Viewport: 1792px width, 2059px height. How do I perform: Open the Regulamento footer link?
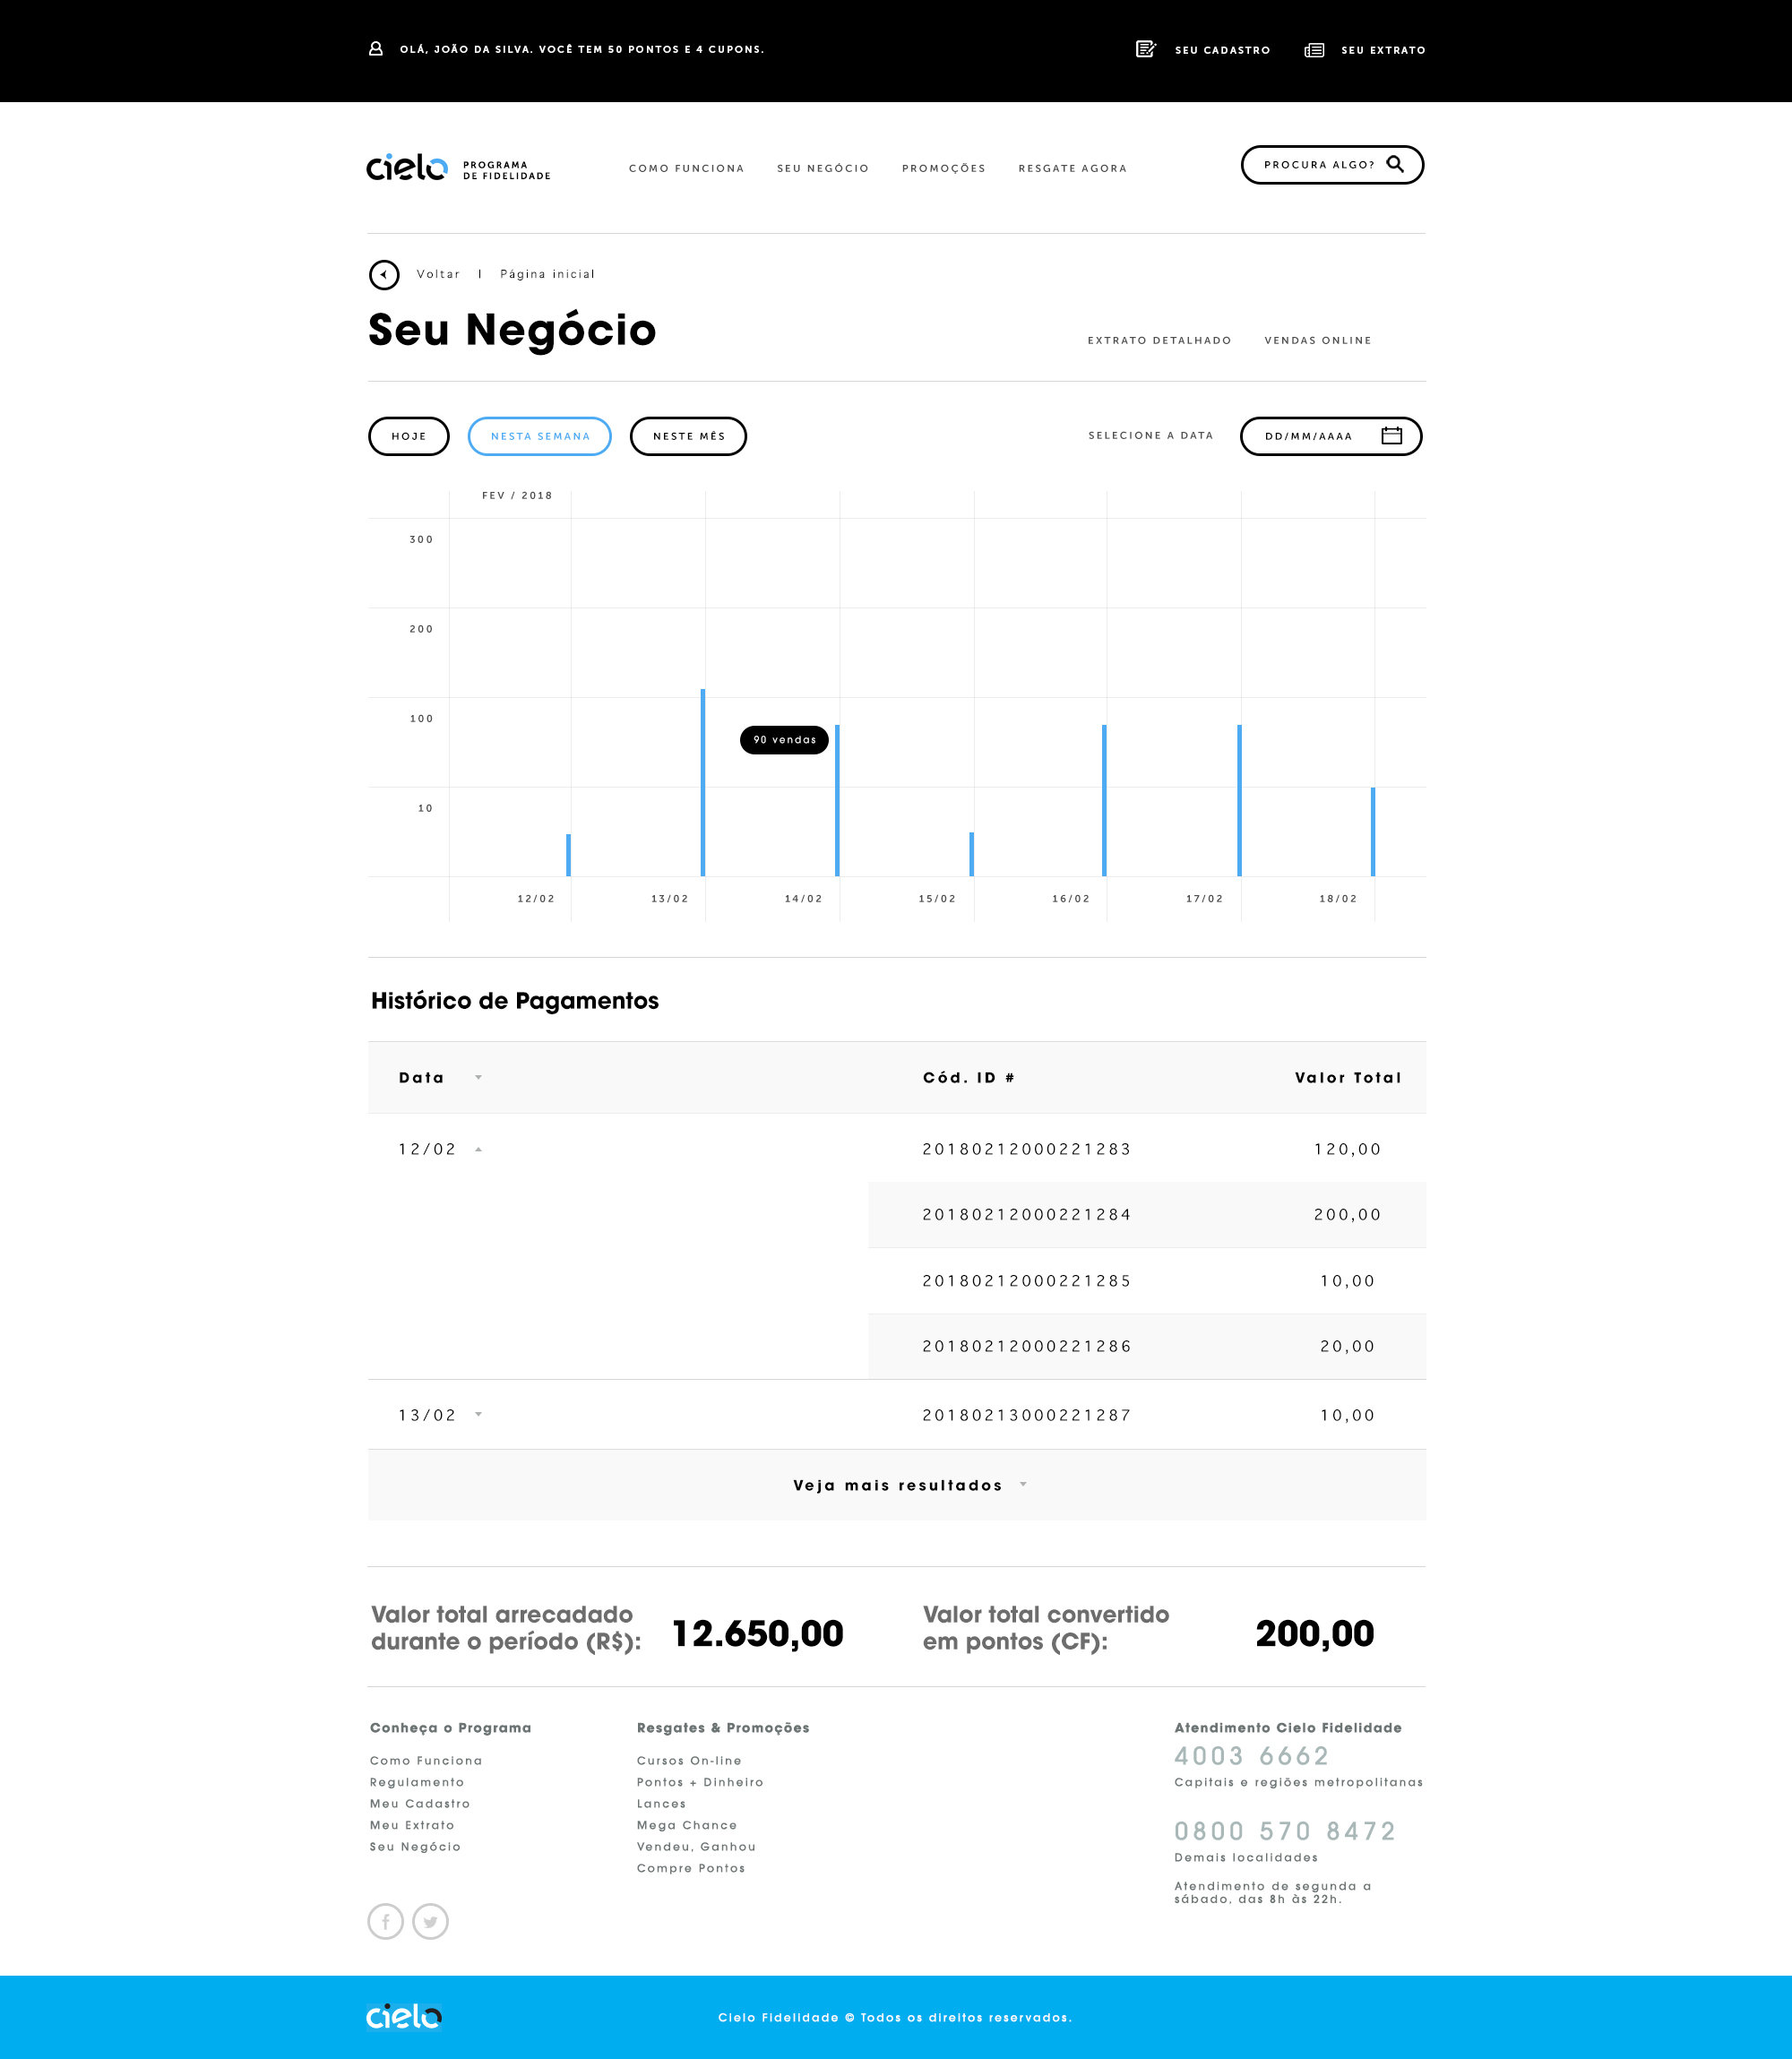[417, 1782]
